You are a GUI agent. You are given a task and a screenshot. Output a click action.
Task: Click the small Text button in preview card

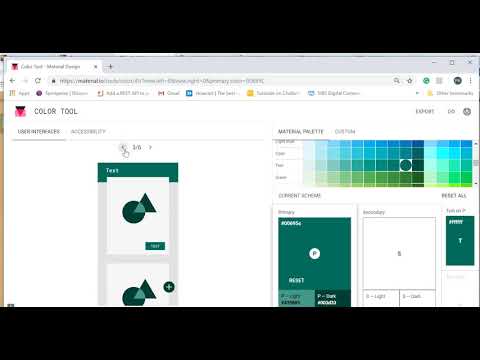click(x=155, y=246)
